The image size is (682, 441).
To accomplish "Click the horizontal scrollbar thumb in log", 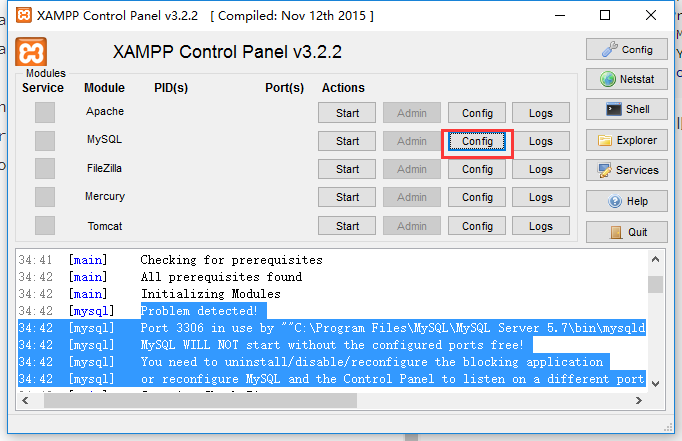I will coord(201,401).
